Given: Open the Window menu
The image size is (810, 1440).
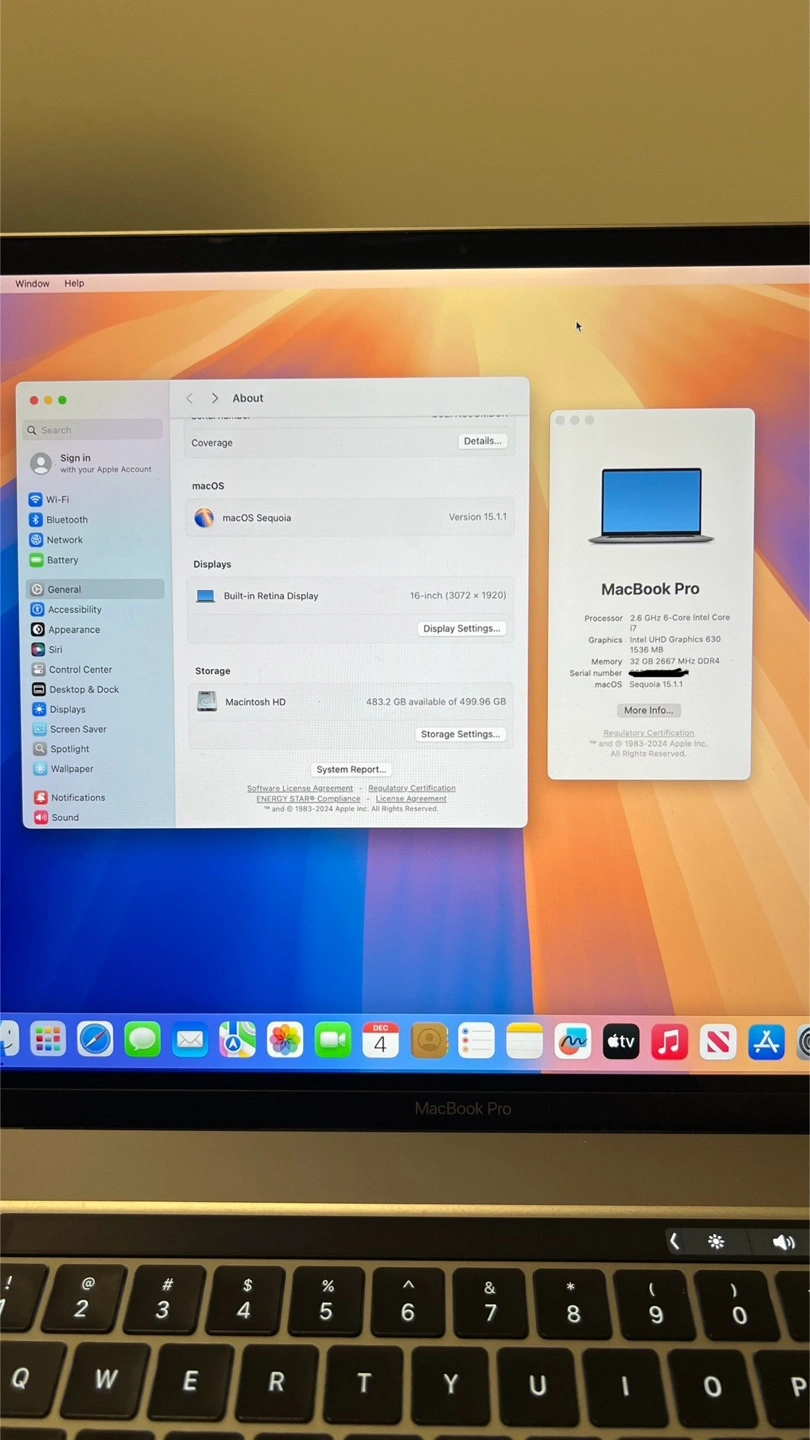Looking at the screenshot, I should click(x=32, y=283).
